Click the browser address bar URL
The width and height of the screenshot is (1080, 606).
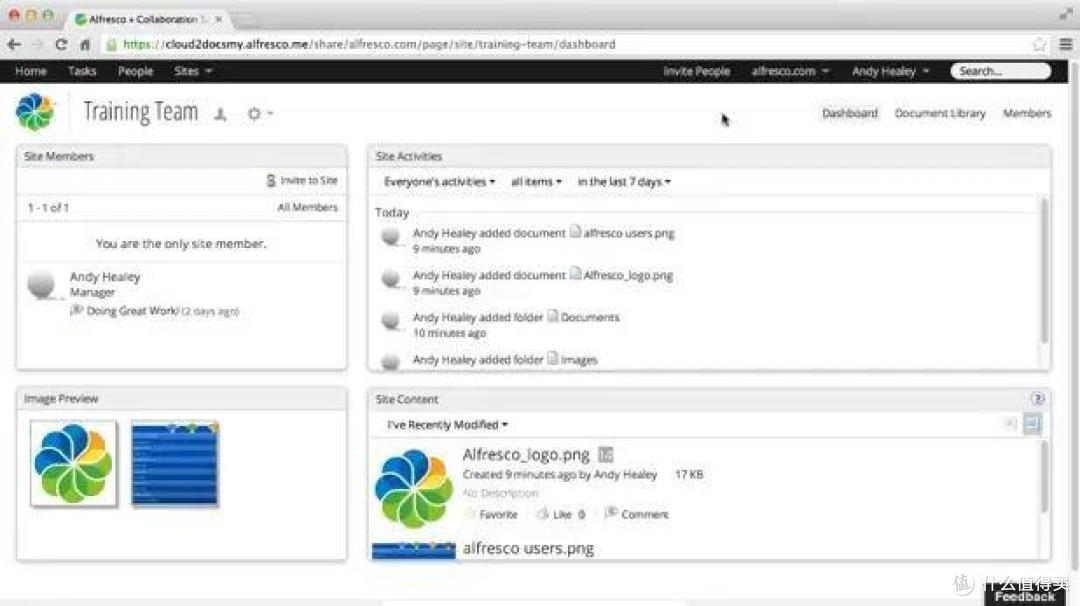[x=369, y=45]
